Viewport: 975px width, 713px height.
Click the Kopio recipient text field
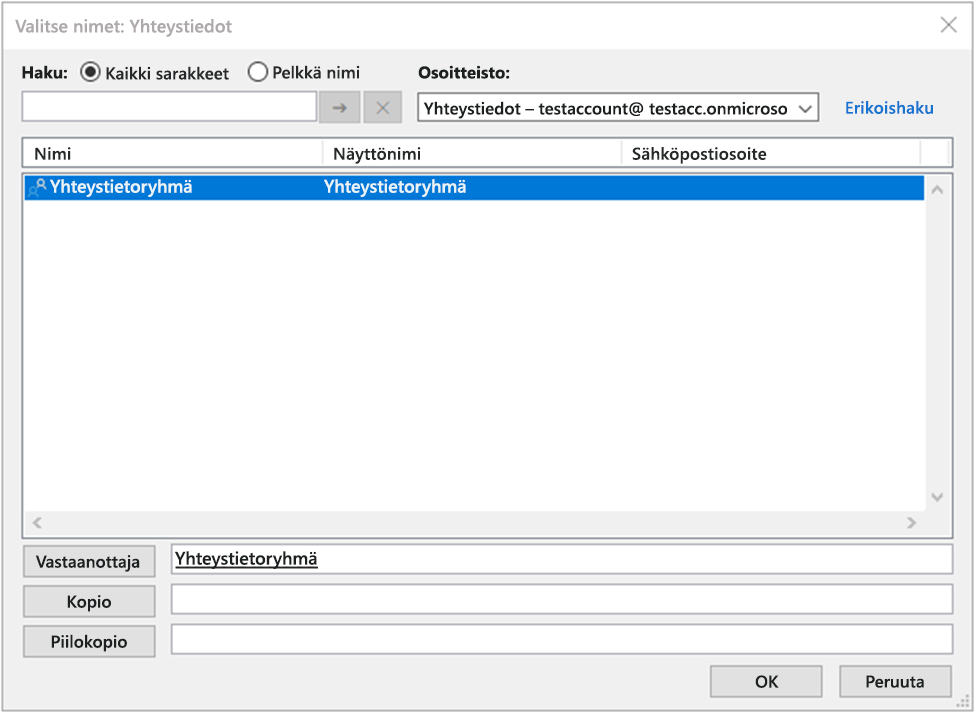561,599
